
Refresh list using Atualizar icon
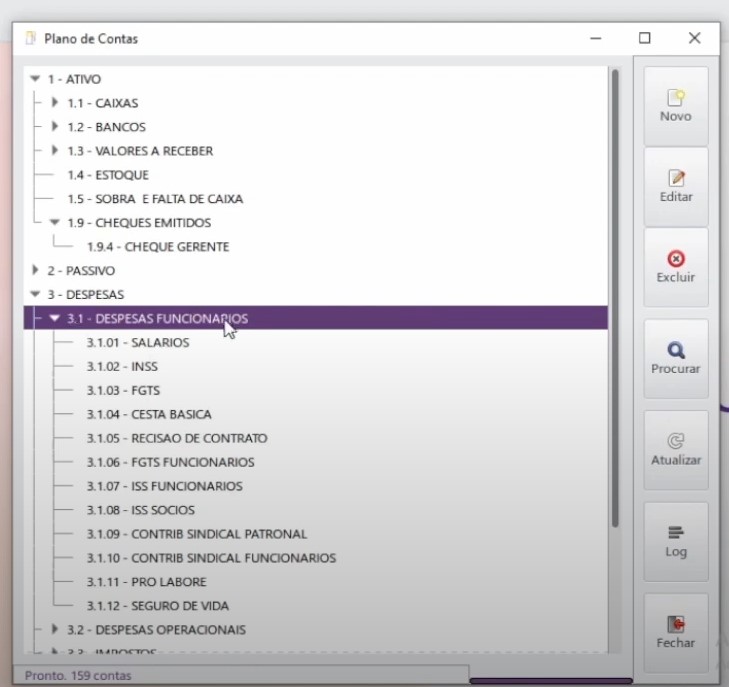click(676, 441)
